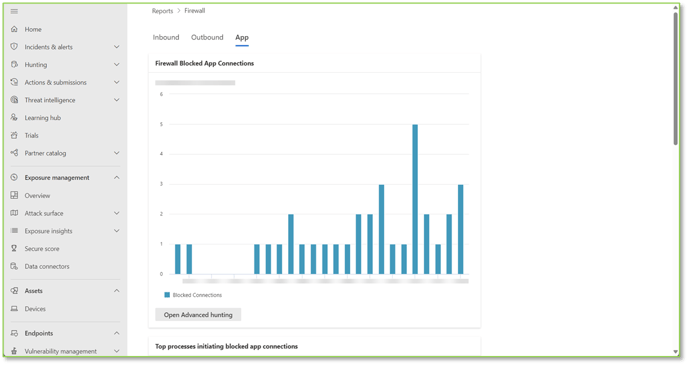Select the App tab

coord(242,38)
